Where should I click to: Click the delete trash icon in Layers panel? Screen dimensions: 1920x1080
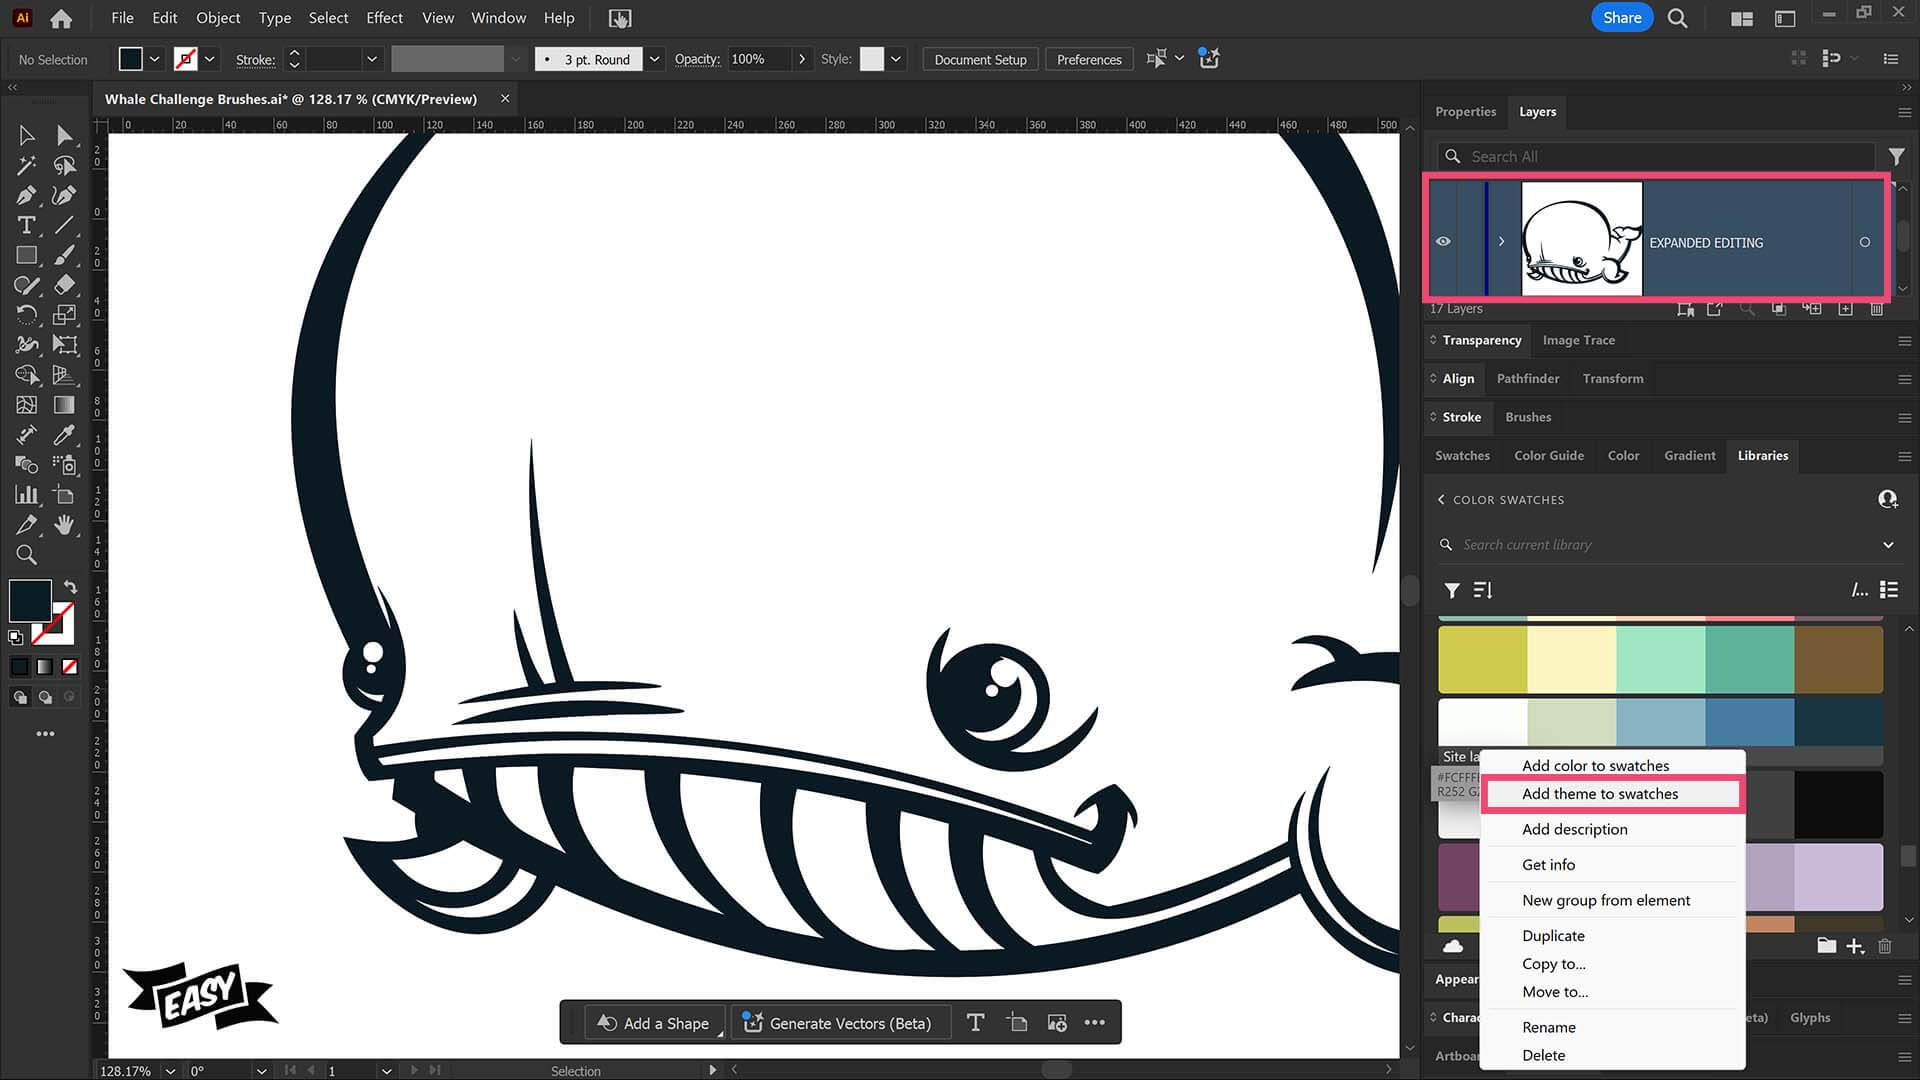[x=1877, y=309]
